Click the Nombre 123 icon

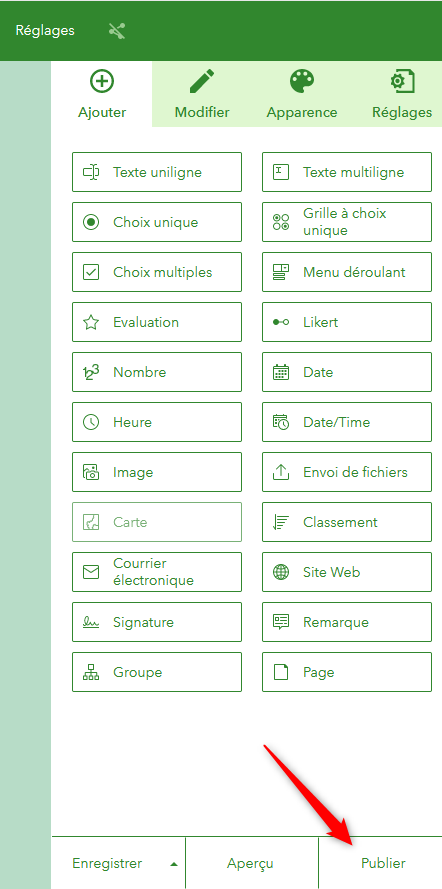(x=91, y=372)
